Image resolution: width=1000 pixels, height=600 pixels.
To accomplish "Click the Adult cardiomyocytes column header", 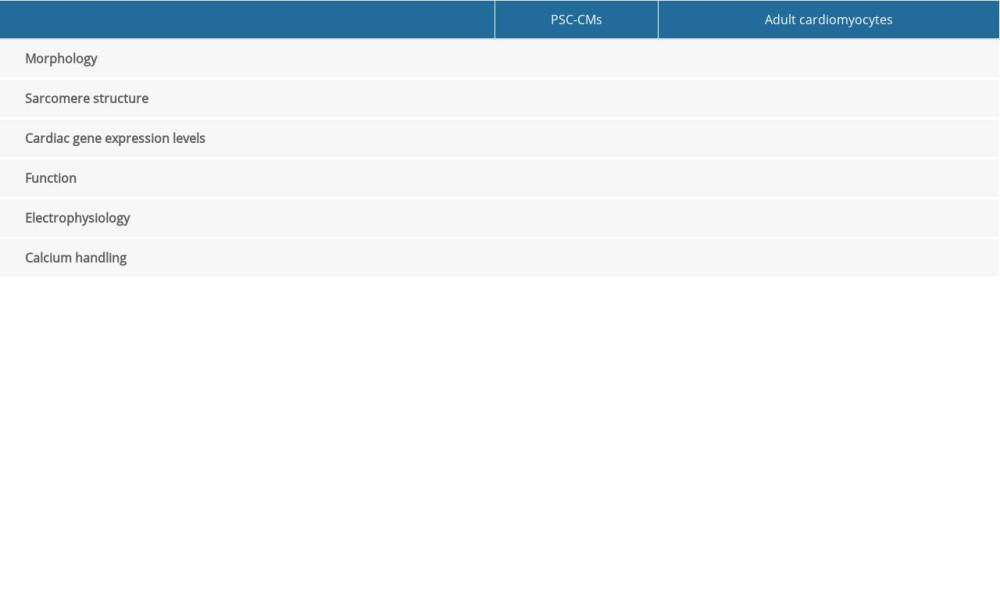I will tap(828, 20).
